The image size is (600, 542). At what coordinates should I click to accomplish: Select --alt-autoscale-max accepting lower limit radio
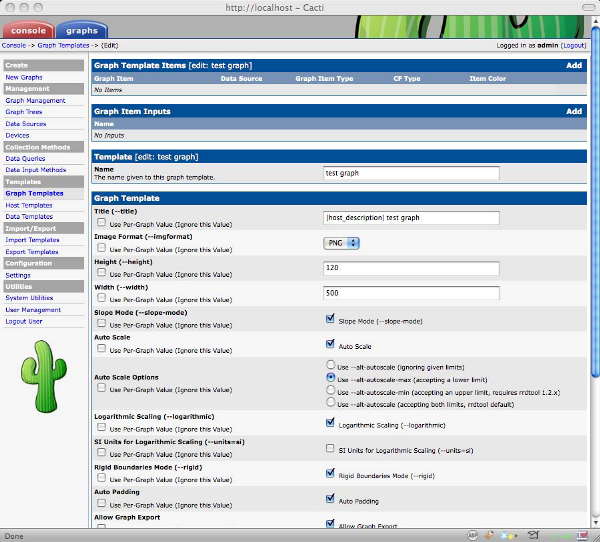331,377
